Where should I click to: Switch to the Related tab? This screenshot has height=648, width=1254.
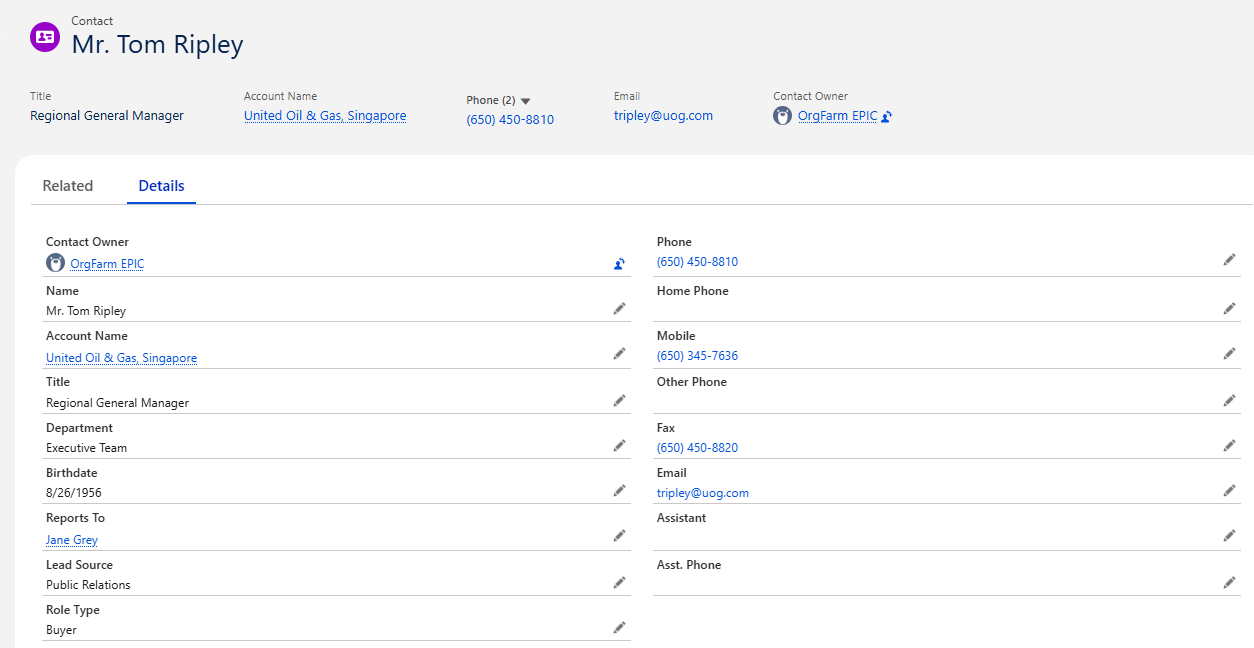[x=68, y=186]
